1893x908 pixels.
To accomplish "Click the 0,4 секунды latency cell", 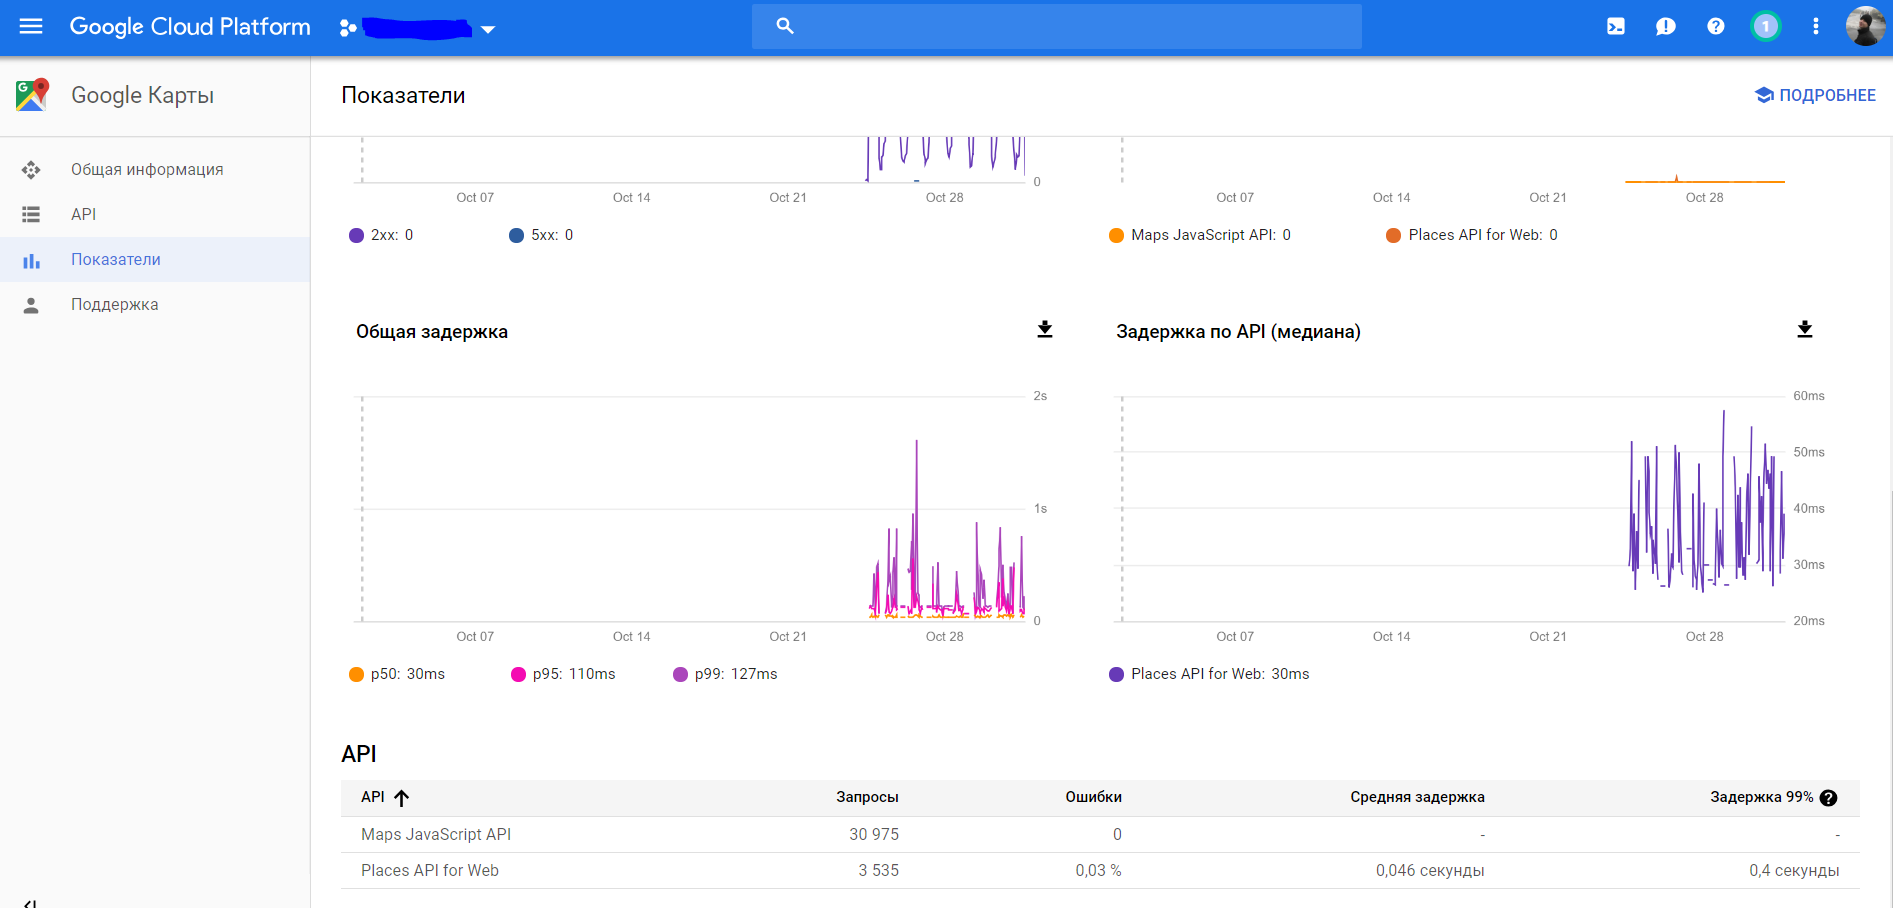I will pos(1794,871).
